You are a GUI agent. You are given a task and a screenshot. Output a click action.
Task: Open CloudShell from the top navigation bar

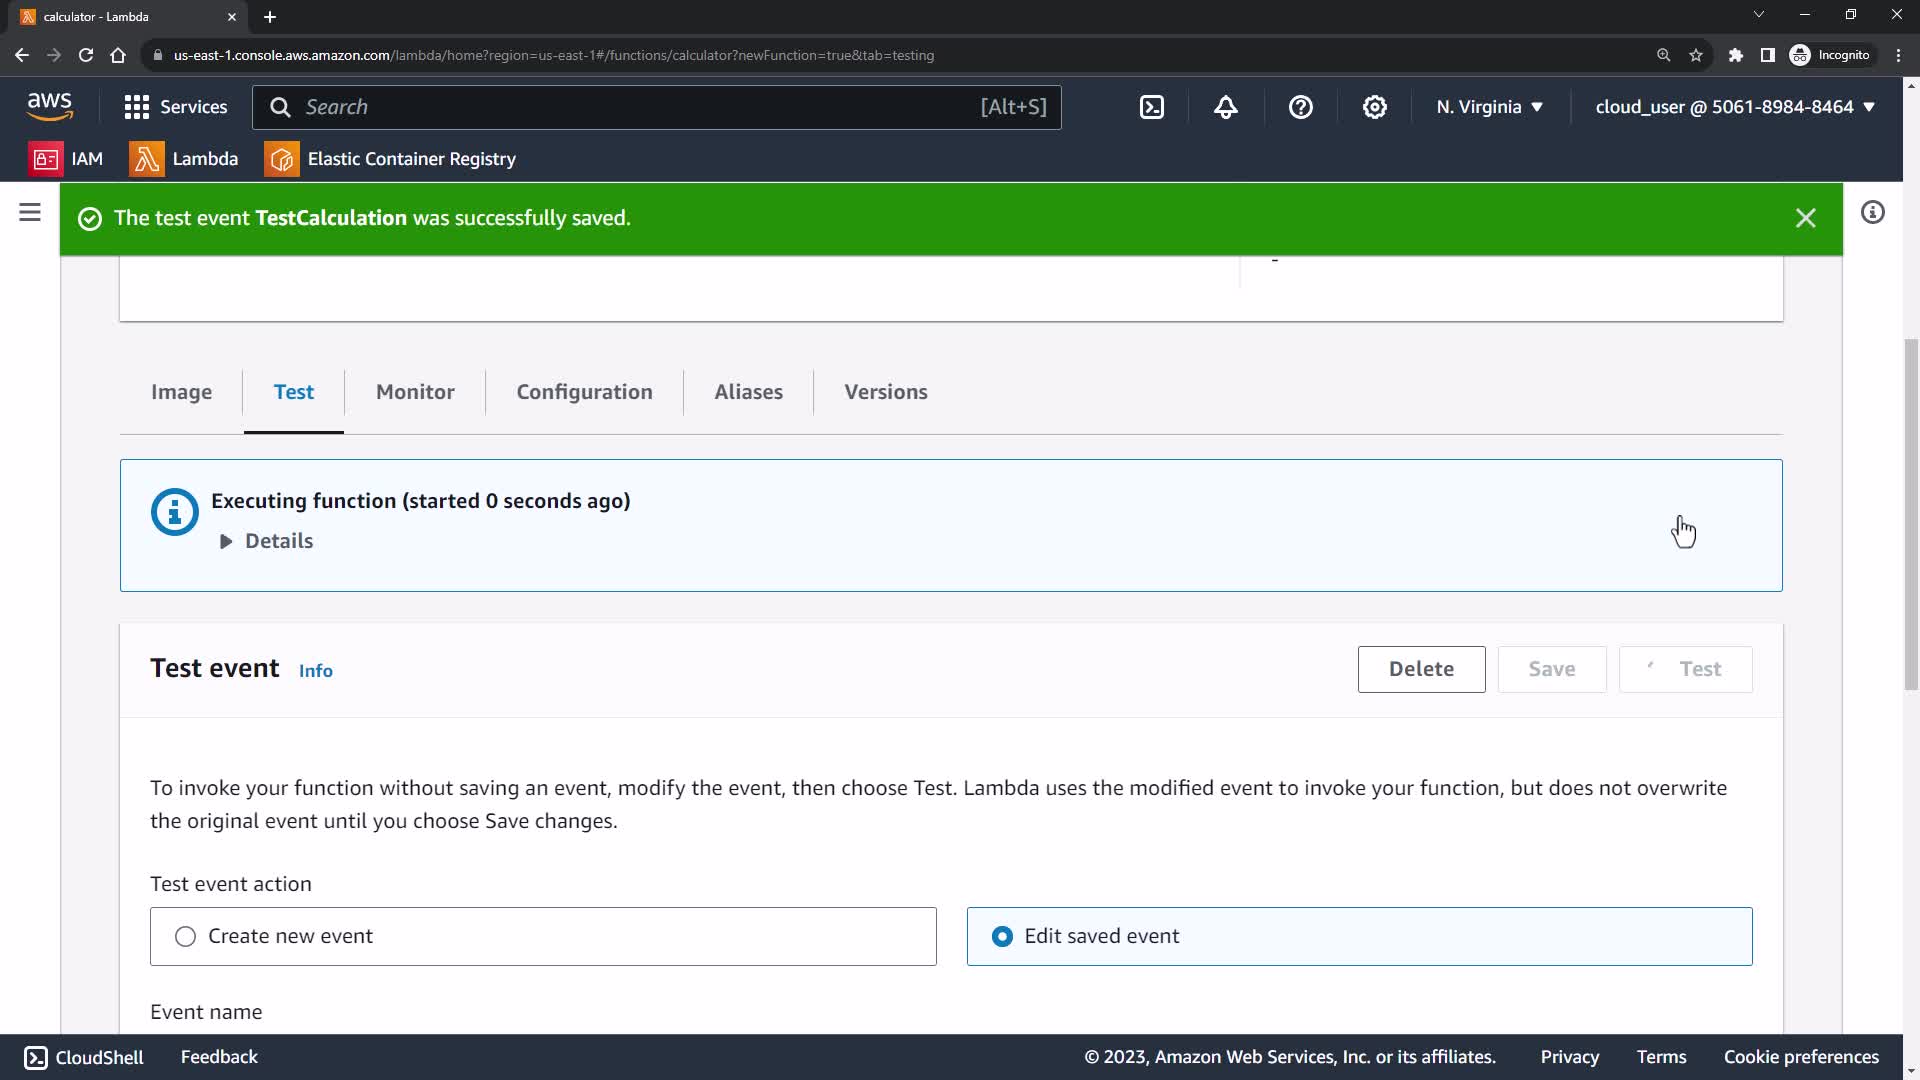coord(1152,107)
